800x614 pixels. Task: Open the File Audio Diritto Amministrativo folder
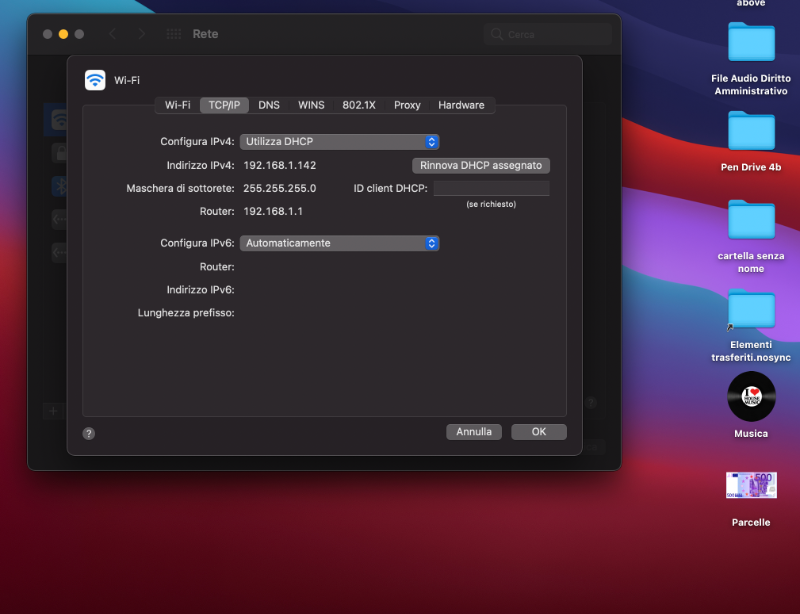coord(751,42)
